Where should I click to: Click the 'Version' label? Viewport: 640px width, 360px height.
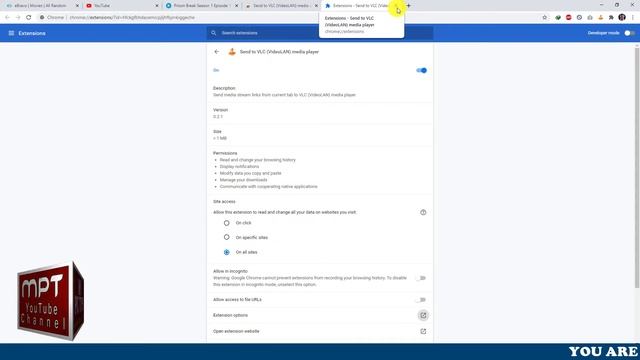pyautogui.click(x=220, y=110)
